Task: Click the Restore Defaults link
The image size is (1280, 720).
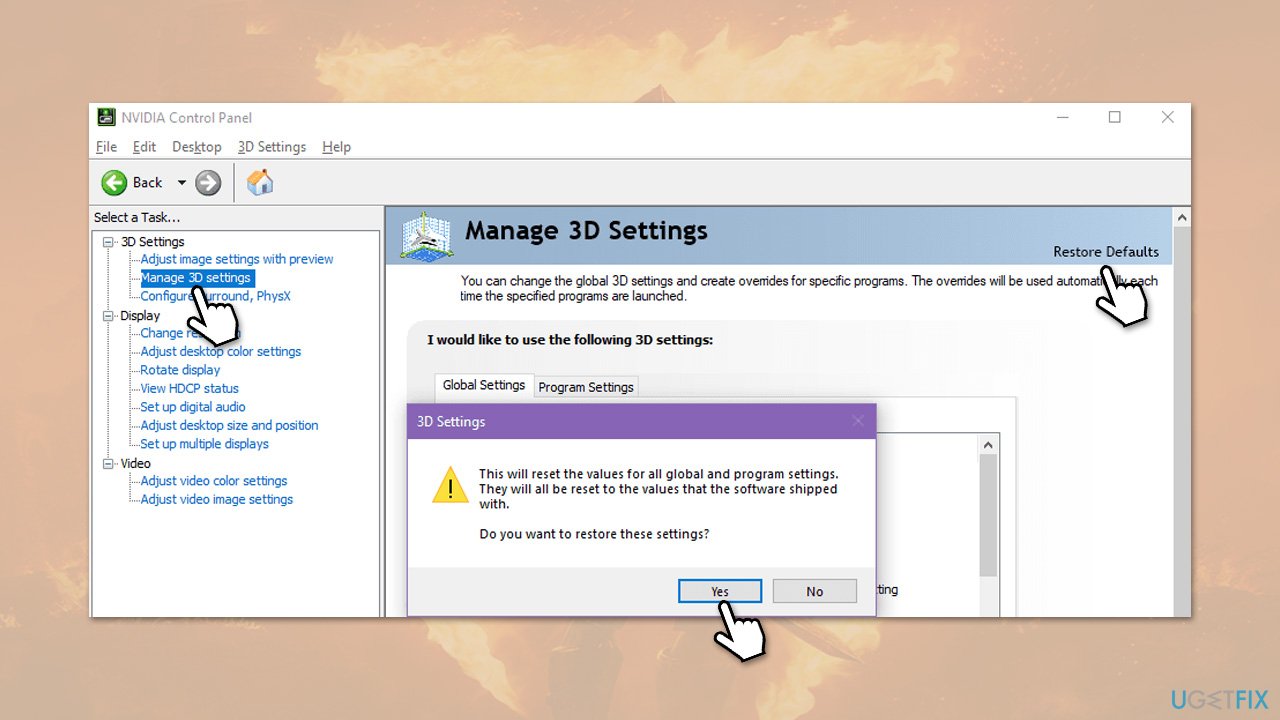Action: [1105, 252]
